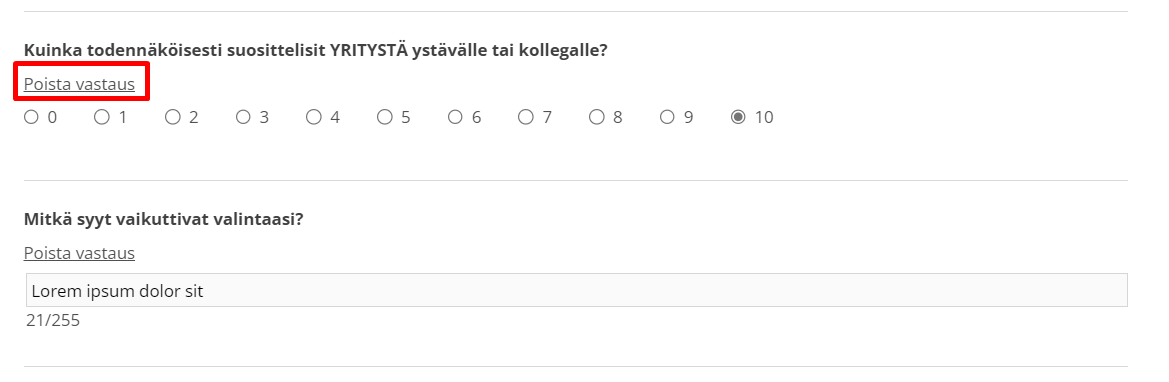Pick rating 3 on the recommendation scale
The width and height of the screenshot is (1169, 382).
coord(243,117)
